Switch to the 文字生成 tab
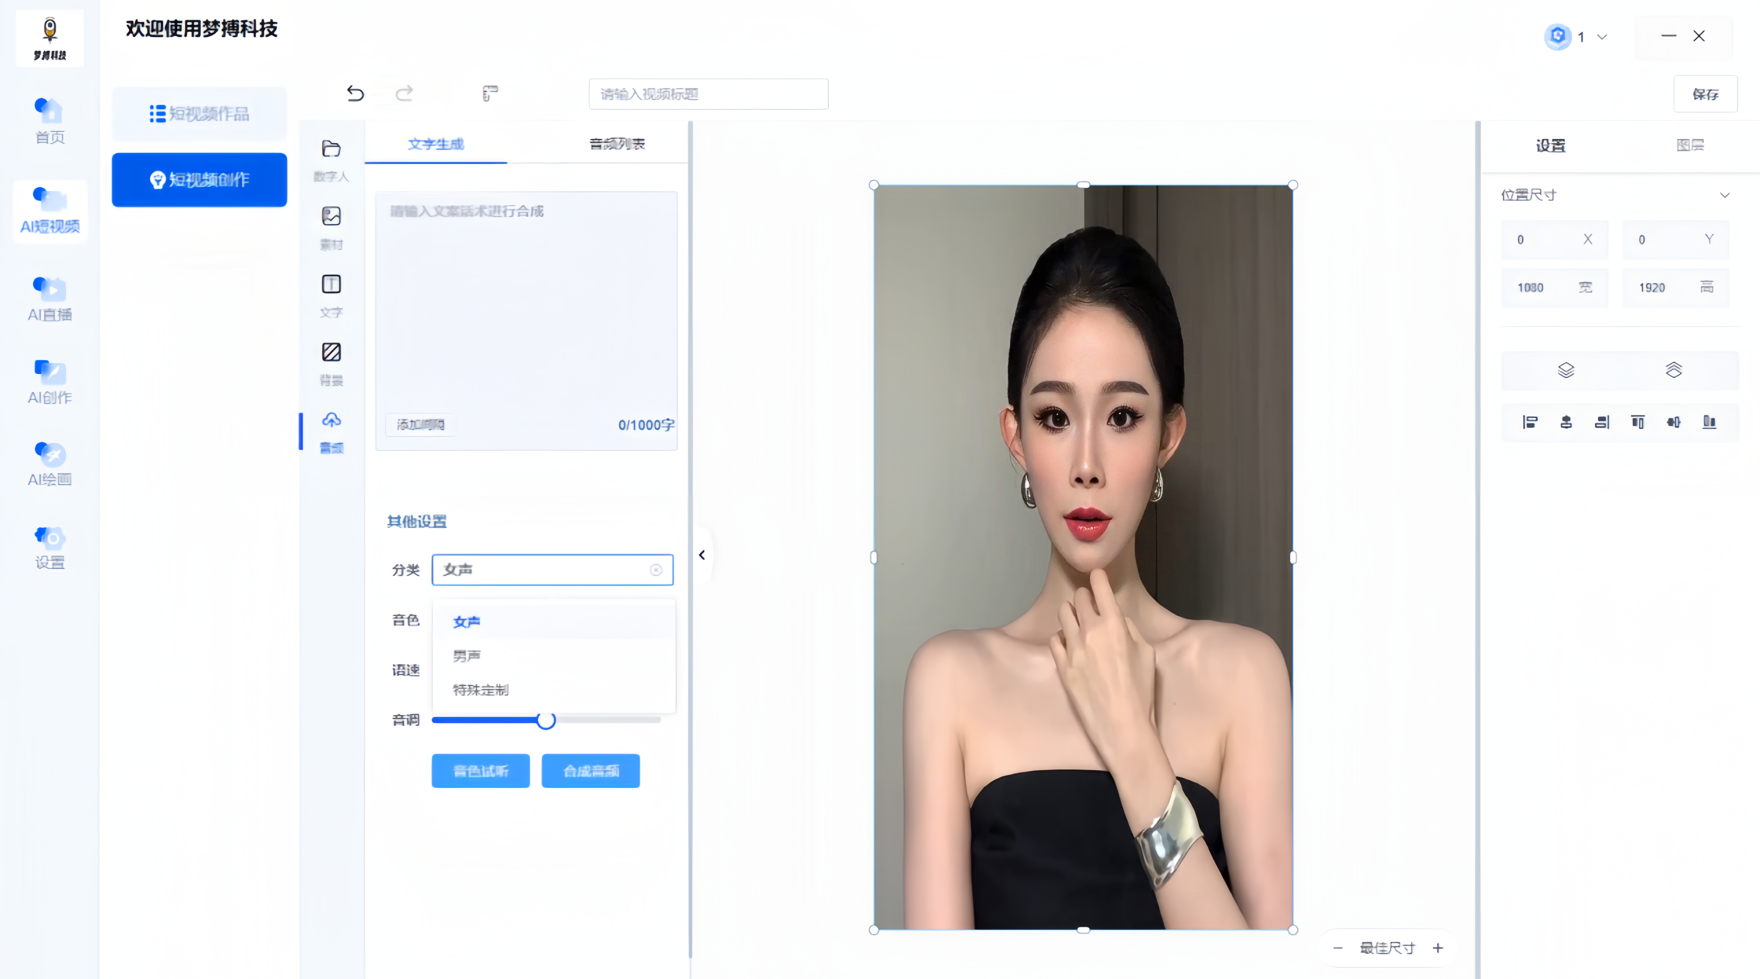Screen dimensions: 1760x979 [436, 144]
